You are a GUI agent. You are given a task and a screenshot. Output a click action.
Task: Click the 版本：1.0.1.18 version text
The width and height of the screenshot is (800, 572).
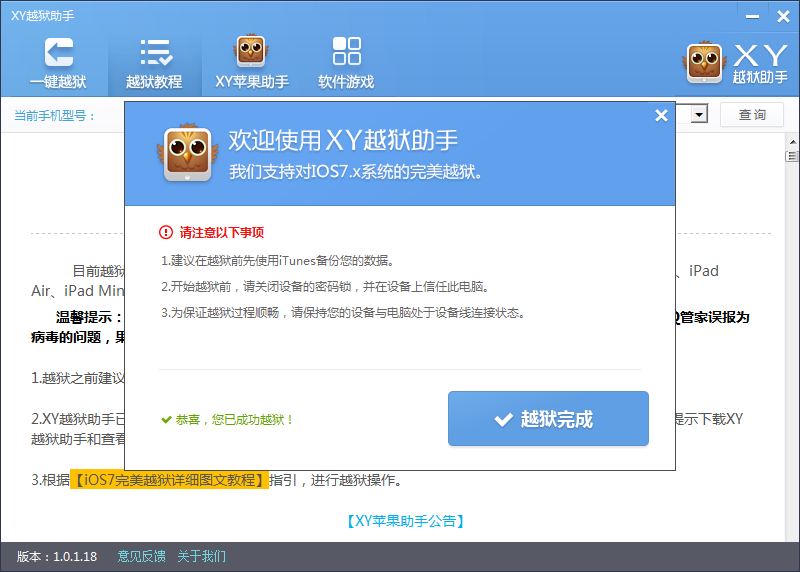pos(57,556)
